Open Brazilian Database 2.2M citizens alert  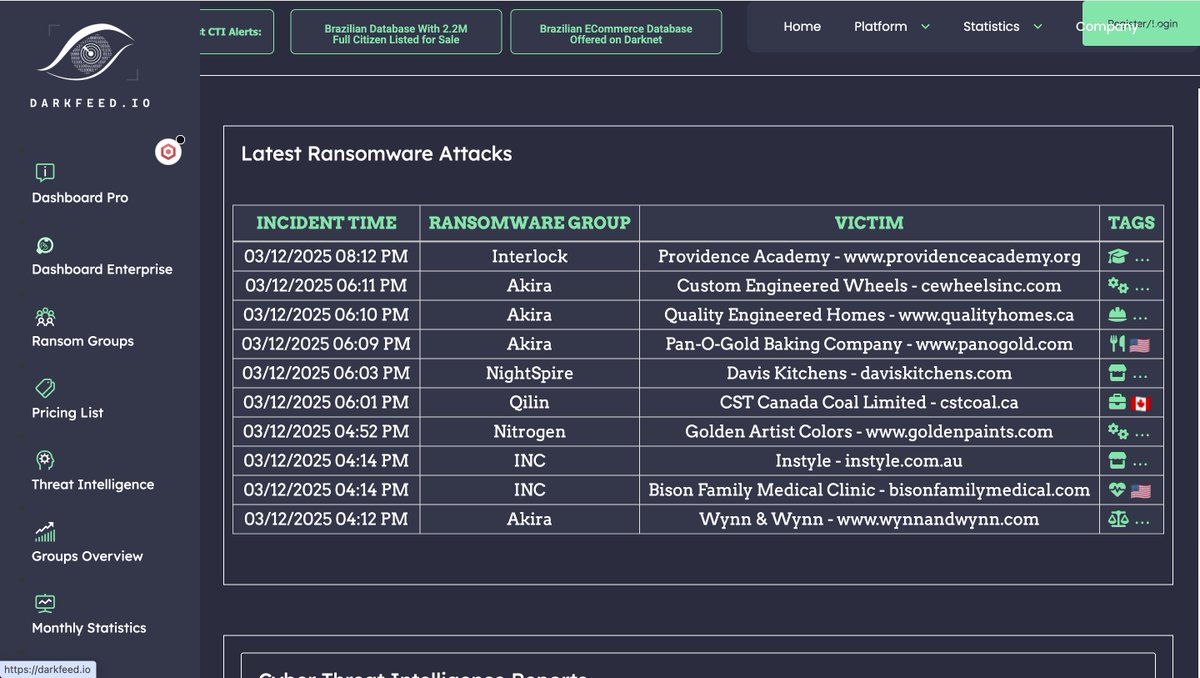396,33
